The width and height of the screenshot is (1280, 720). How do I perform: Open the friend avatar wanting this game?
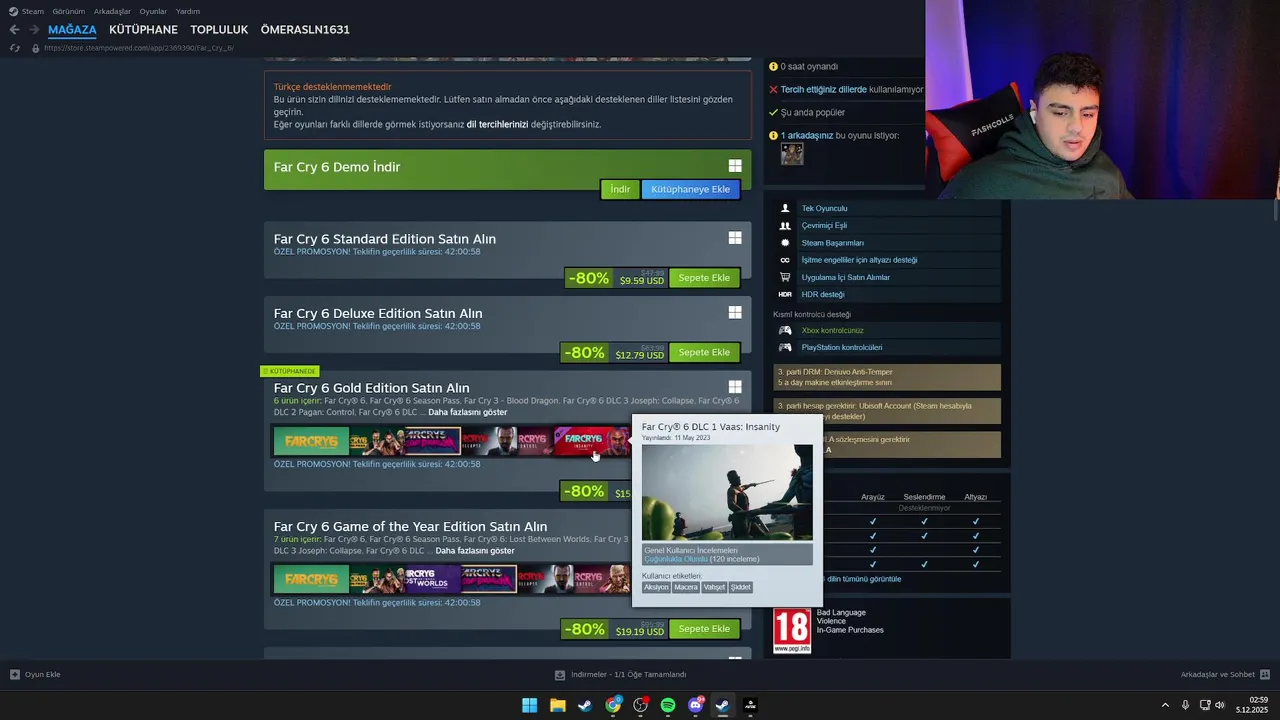(792, 154)
